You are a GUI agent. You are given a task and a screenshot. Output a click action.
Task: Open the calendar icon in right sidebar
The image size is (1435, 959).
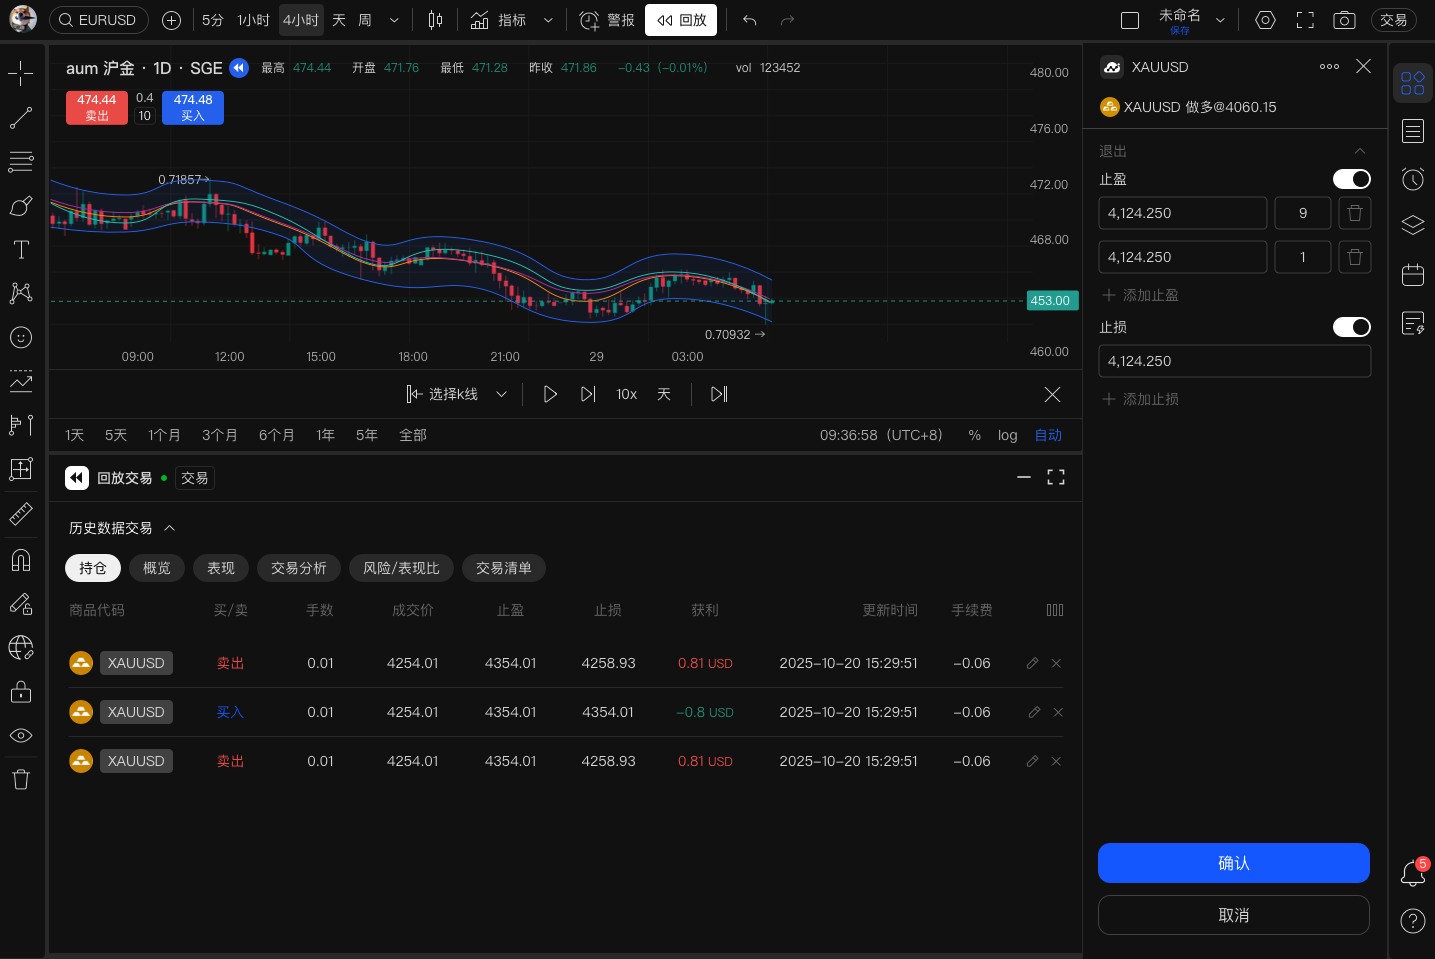(x=1413, y=275)
